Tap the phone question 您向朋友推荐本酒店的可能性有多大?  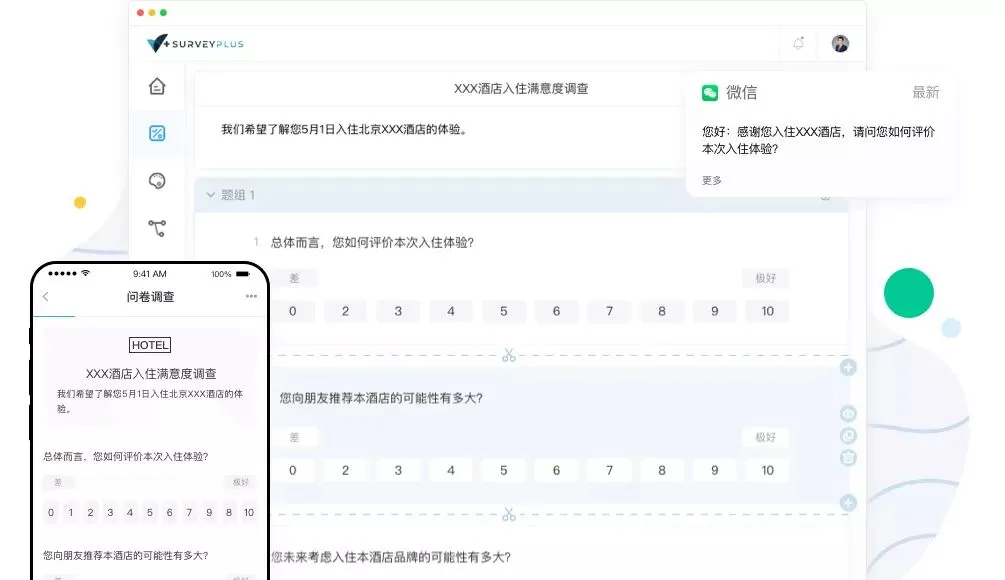point(126,555)
